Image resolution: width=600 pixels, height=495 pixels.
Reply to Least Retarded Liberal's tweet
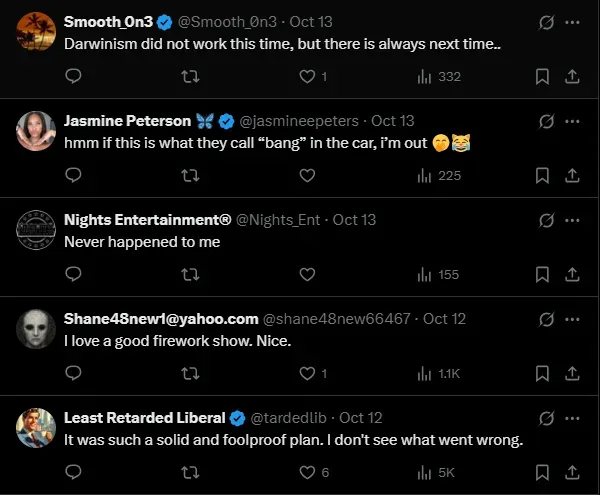click(73, 472)
